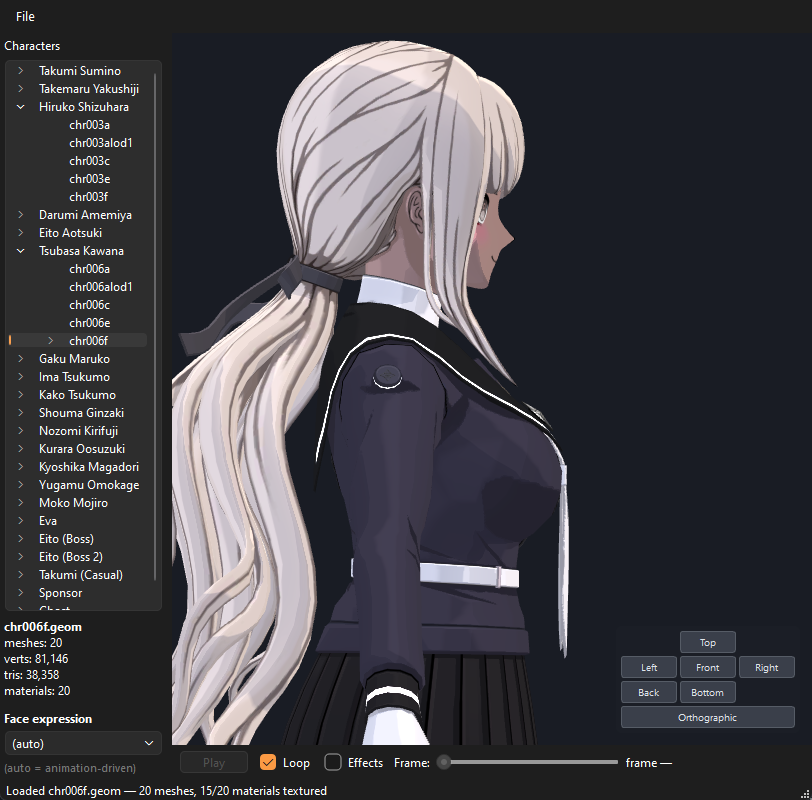Screen dimensions: 812x800
Task: Select the chr003c model
Action: tap(90, 161)
